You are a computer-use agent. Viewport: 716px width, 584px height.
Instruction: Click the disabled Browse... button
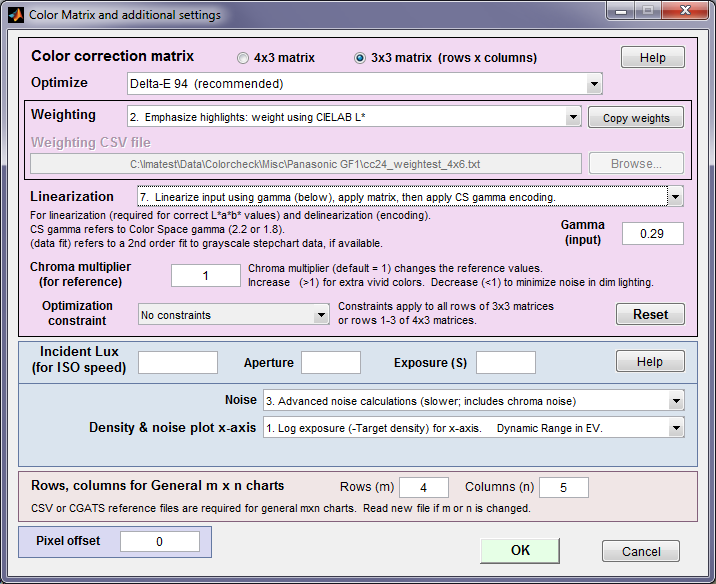[636, 163]
